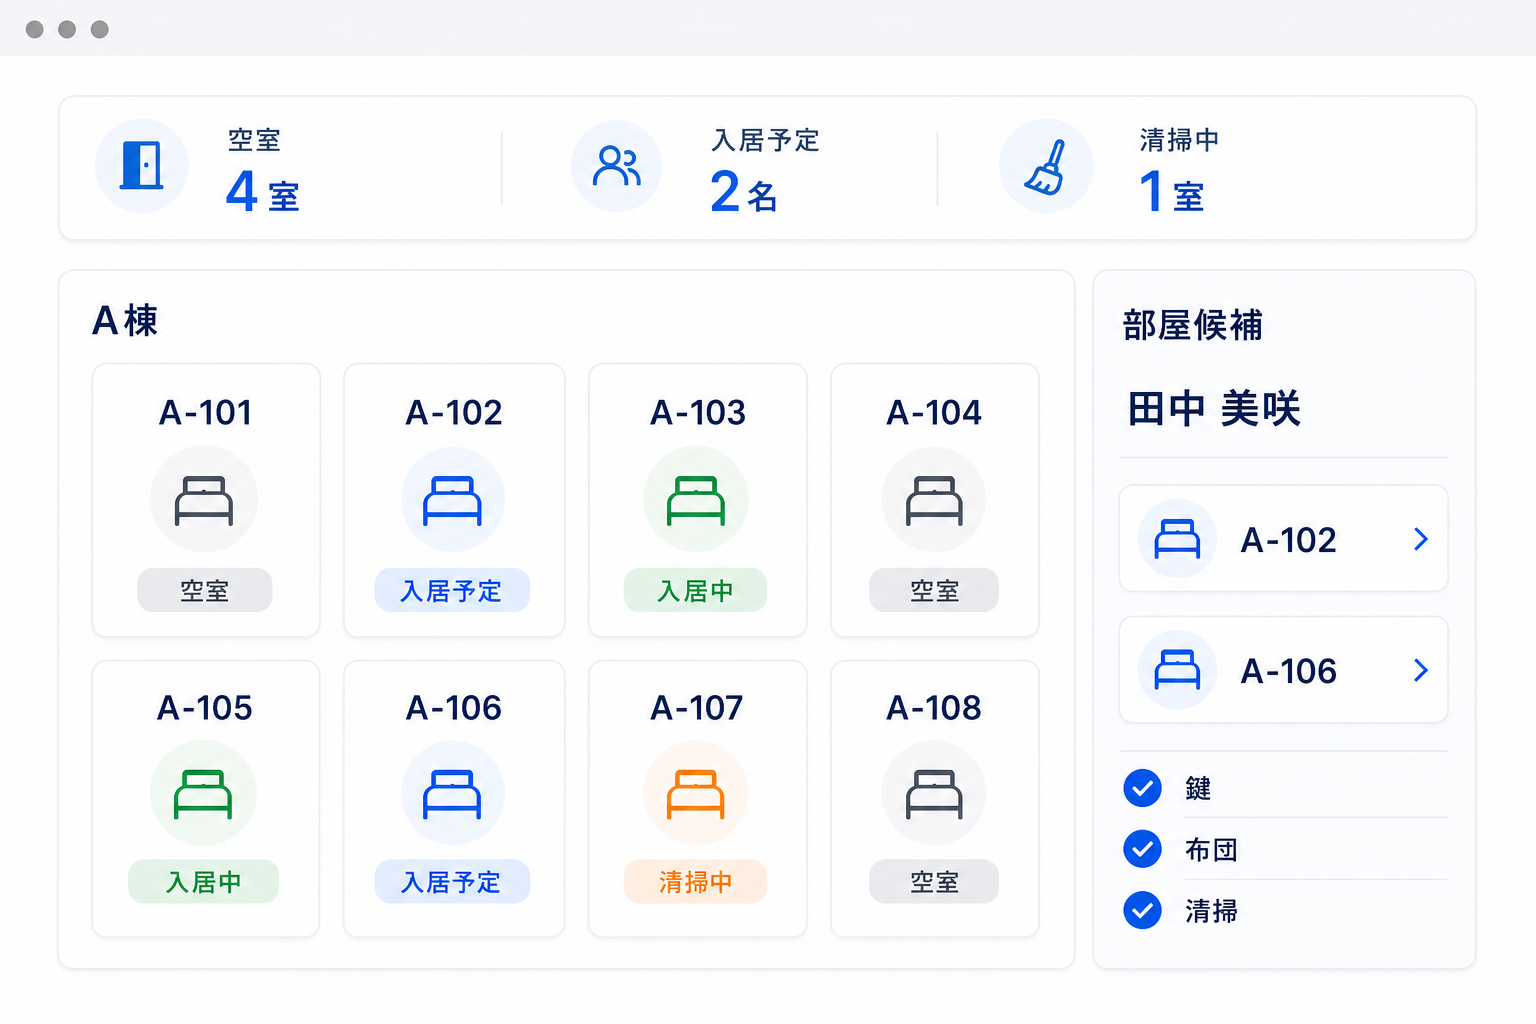The image size is (1536, 1024).
Task: Click the A棟 building heading
Action: coord(125,321)
